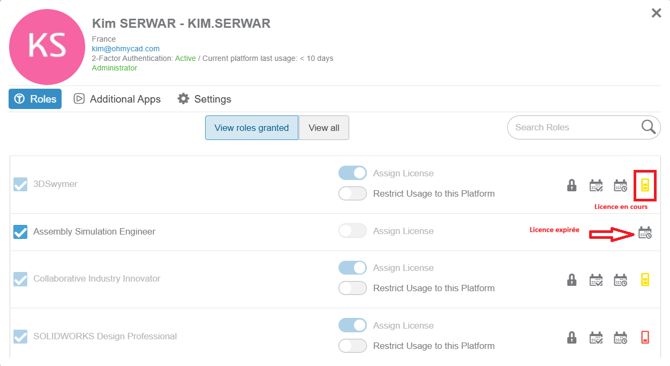The height and width of the screenshot is (366, 670).
Task: Select the Roles tab
Action: tap(35, 99)
